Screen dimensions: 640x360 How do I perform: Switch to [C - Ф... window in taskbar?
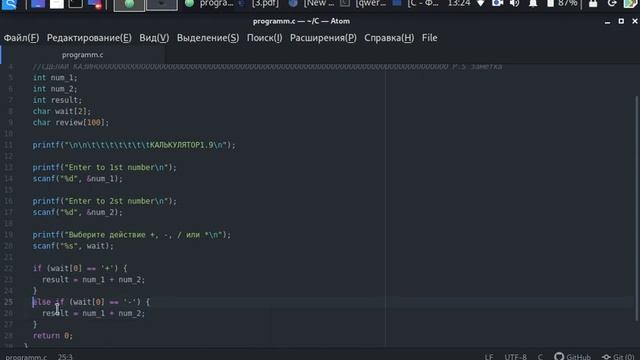(416, 4)
